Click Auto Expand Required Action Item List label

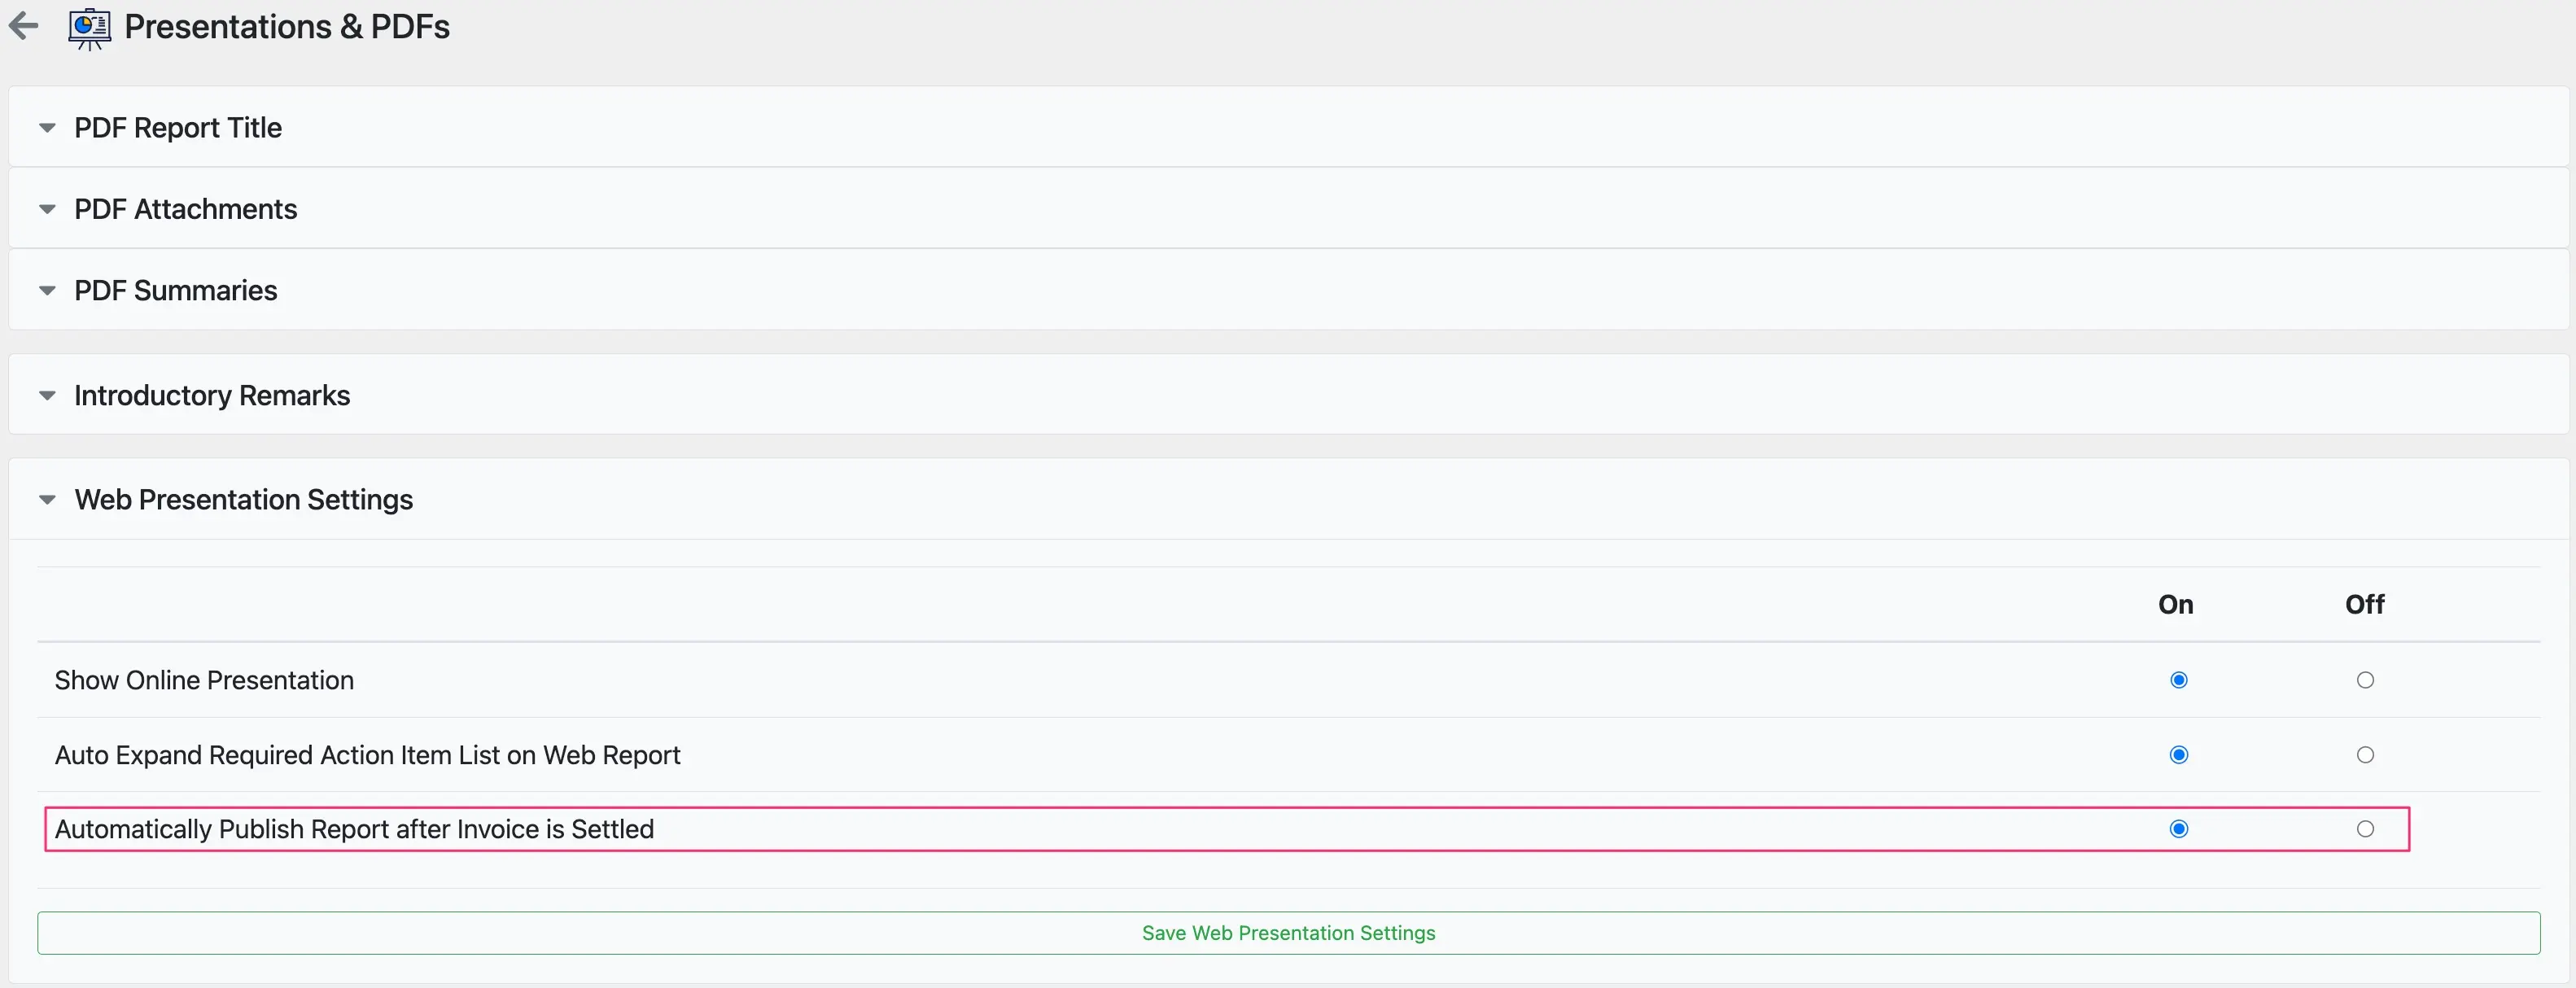click(367, 755)
